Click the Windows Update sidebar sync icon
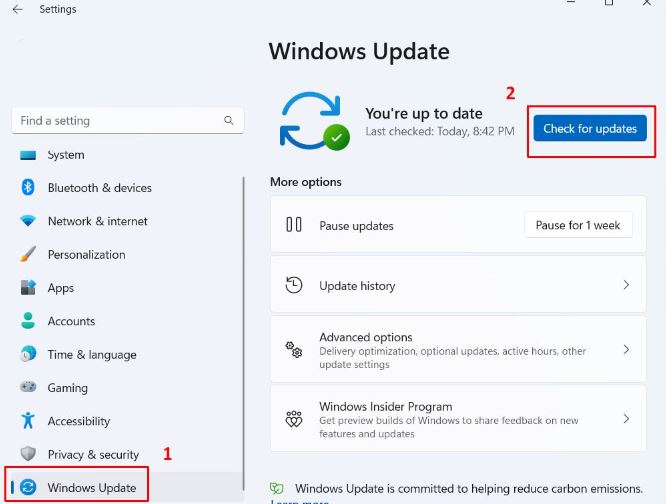This screenshot has width=666, height=504. [x=28, y=487]
